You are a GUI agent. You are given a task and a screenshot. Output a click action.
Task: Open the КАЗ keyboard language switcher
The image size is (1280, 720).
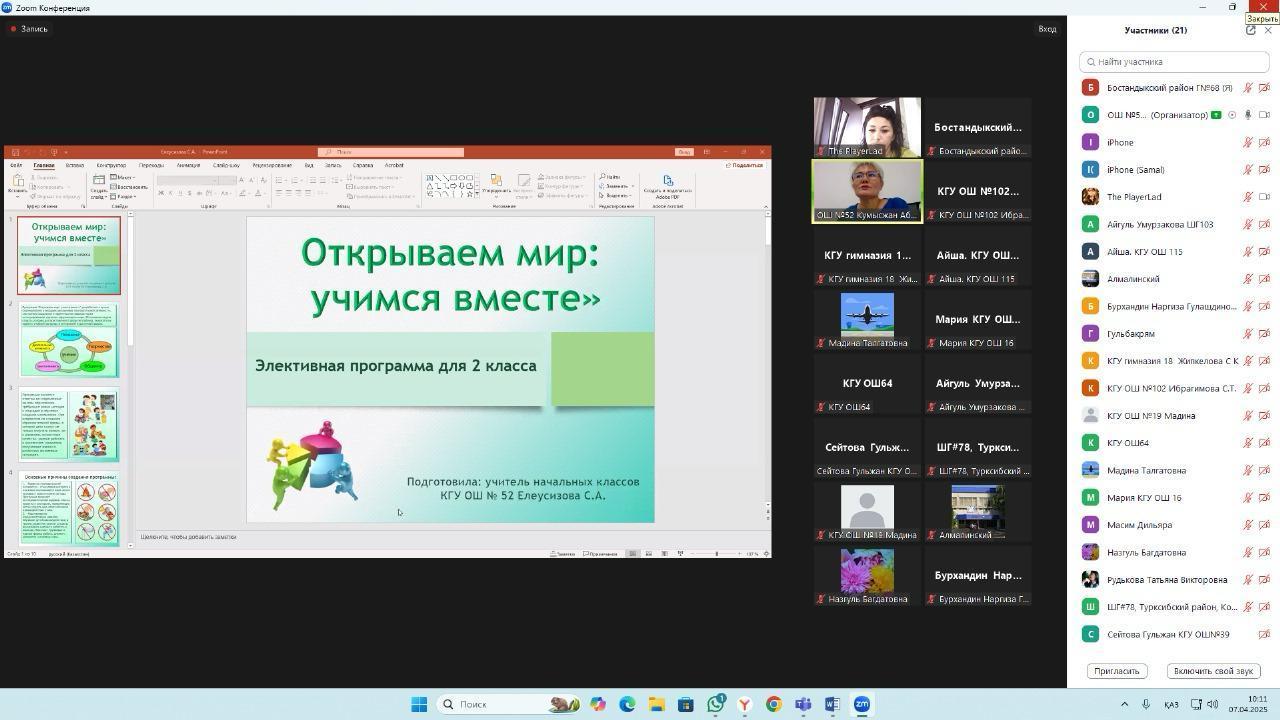point(1170,704)
